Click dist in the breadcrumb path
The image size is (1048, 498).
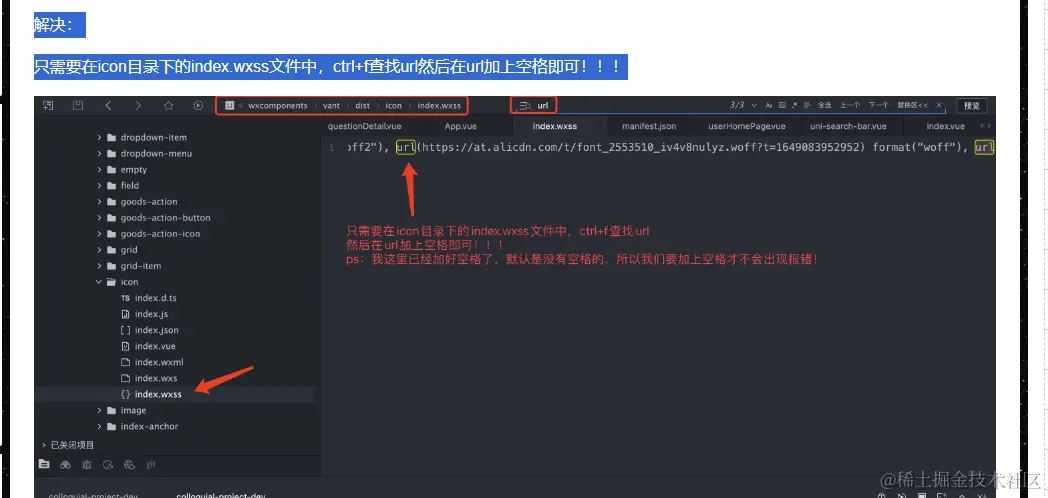362,106
